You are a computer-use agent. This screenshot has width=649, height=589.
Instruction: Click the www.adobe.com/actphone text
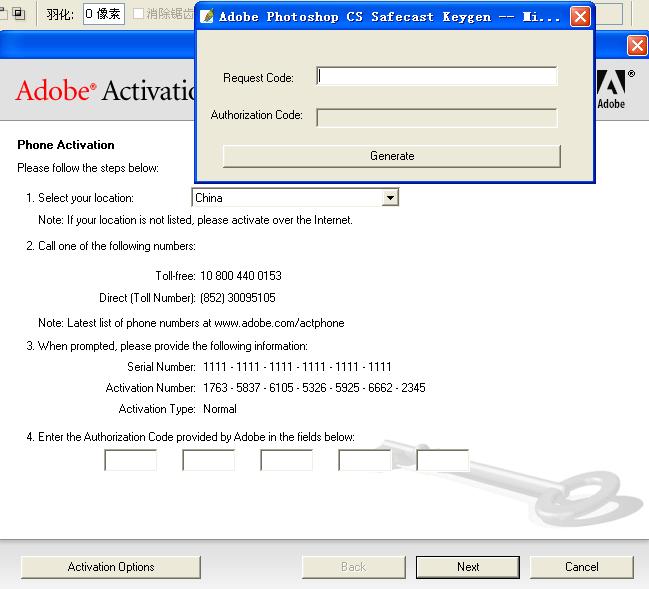click(279, 323)
